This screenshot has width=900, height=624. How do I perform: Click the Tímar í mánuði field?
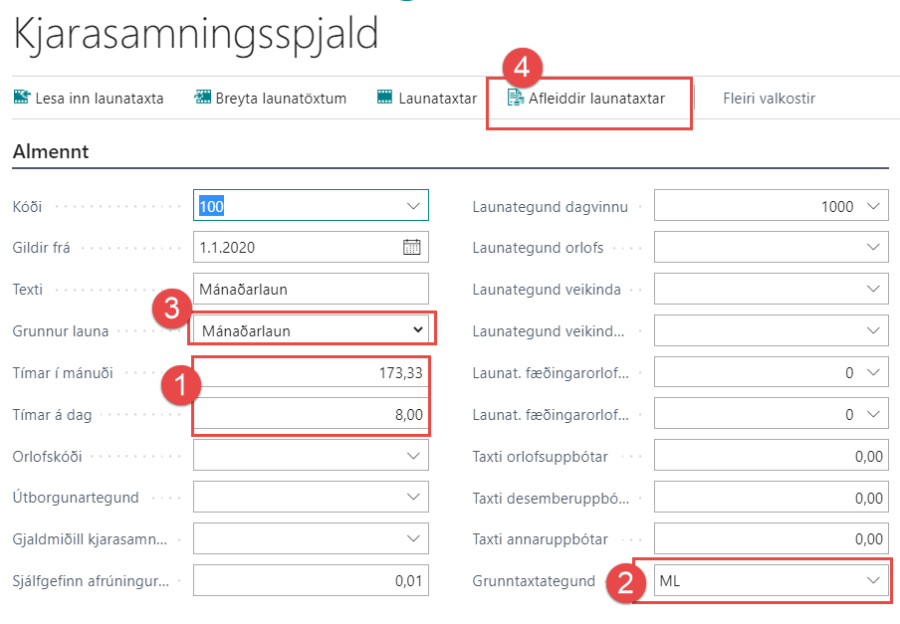point(310,373)
